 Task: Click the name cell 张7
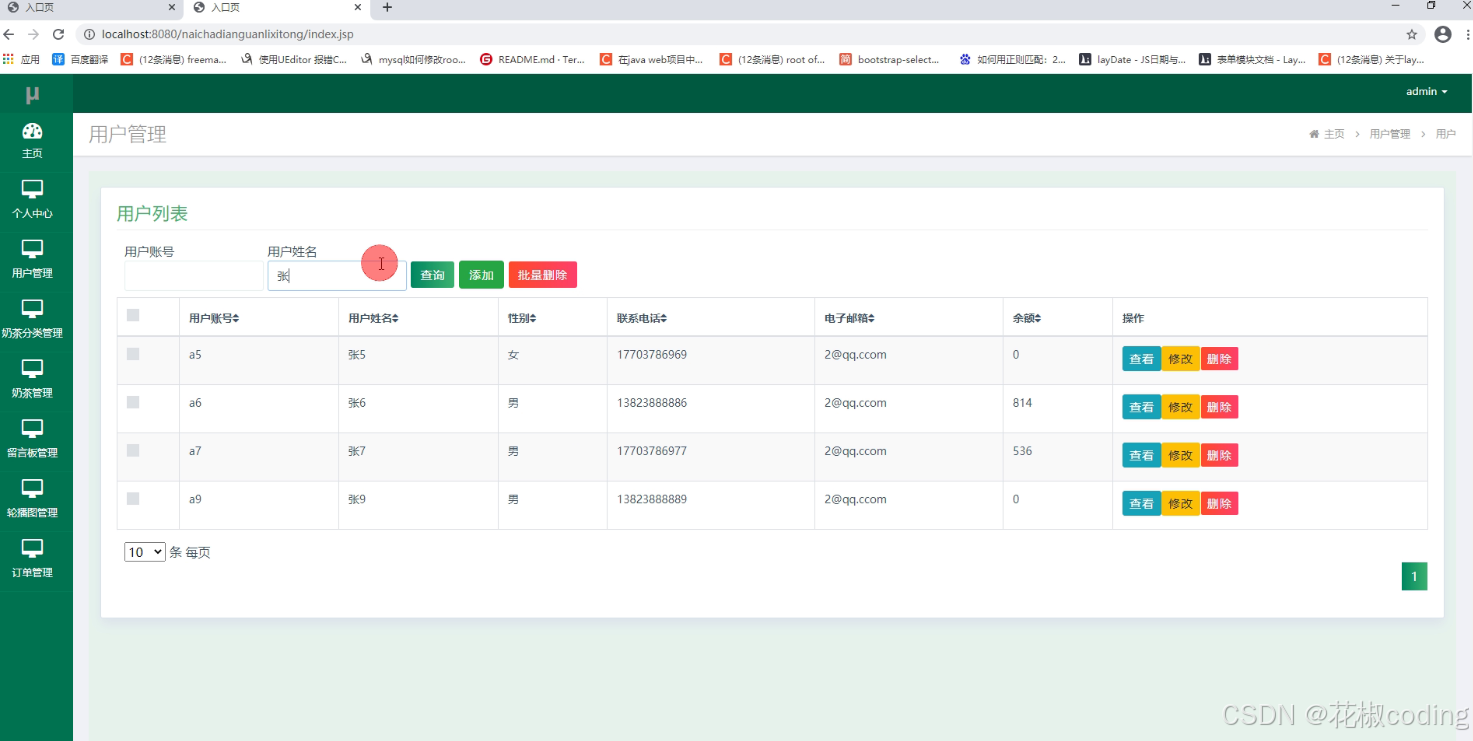[x=357, y=451]
